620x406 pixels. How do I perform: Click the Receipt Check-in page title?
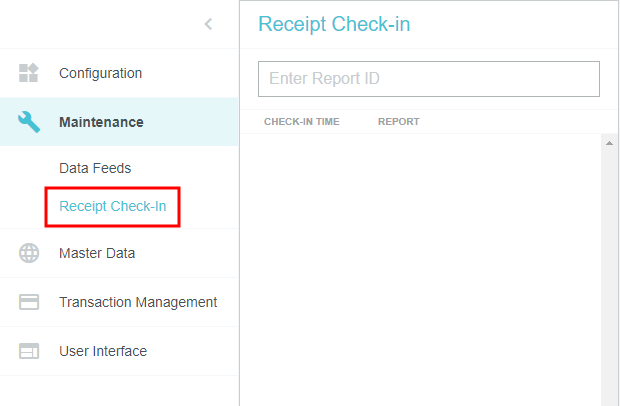point(334,25)
